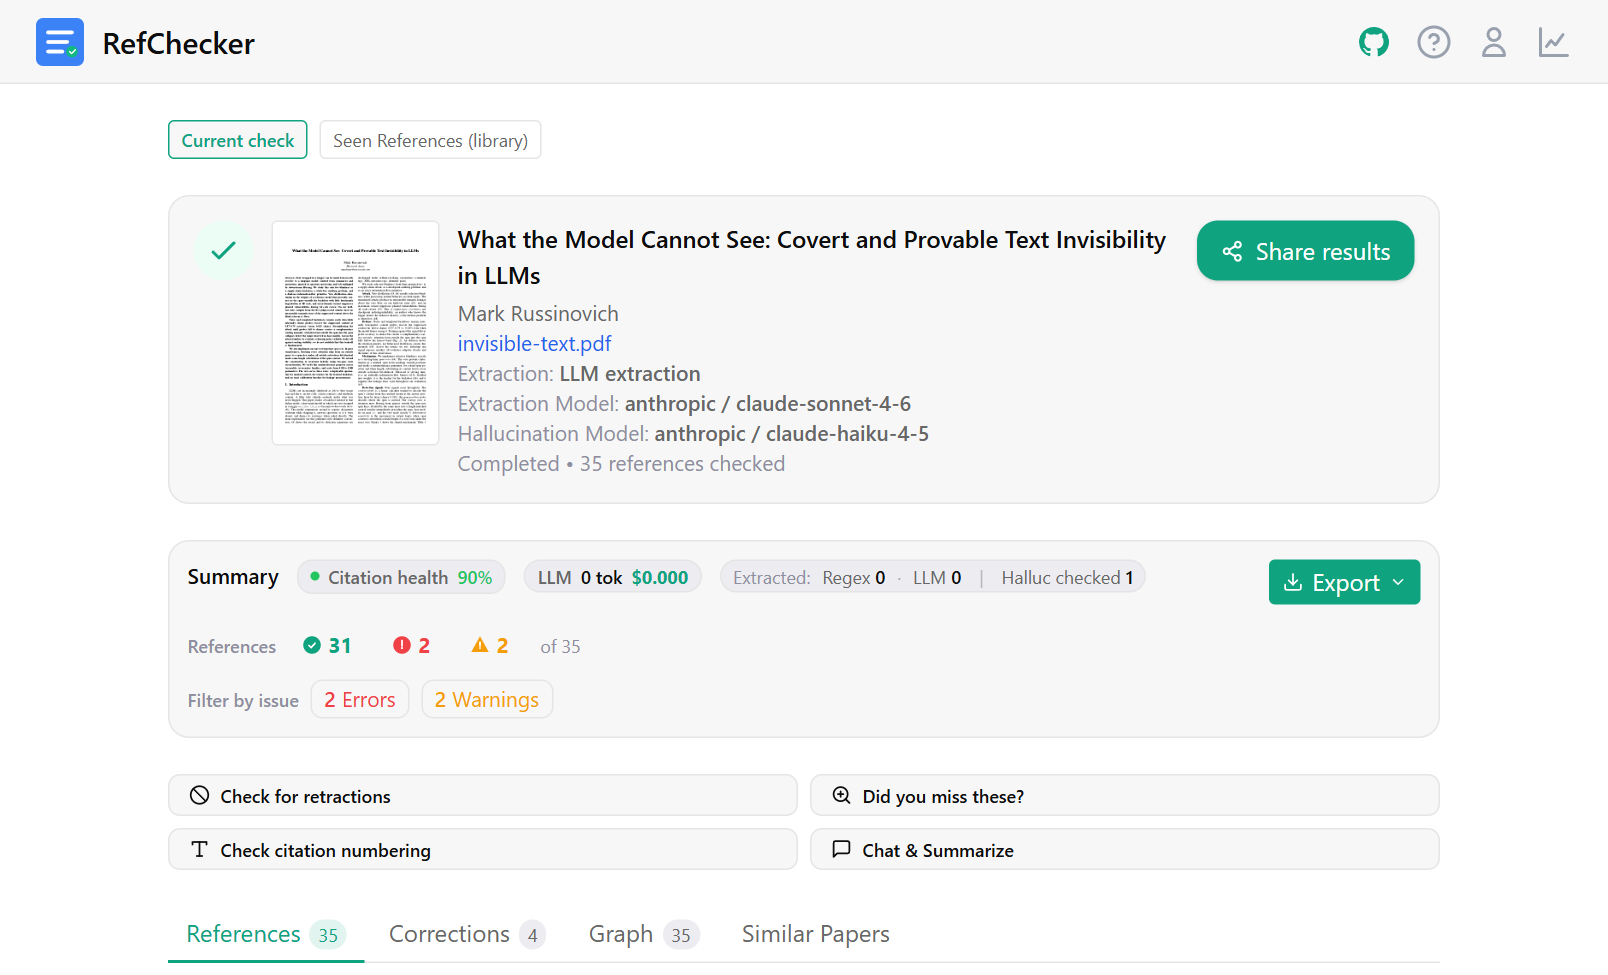1608x975 pixels.
Task: Click the paper title "What the Model Cannot See"
Action: [x=812, y=258]
